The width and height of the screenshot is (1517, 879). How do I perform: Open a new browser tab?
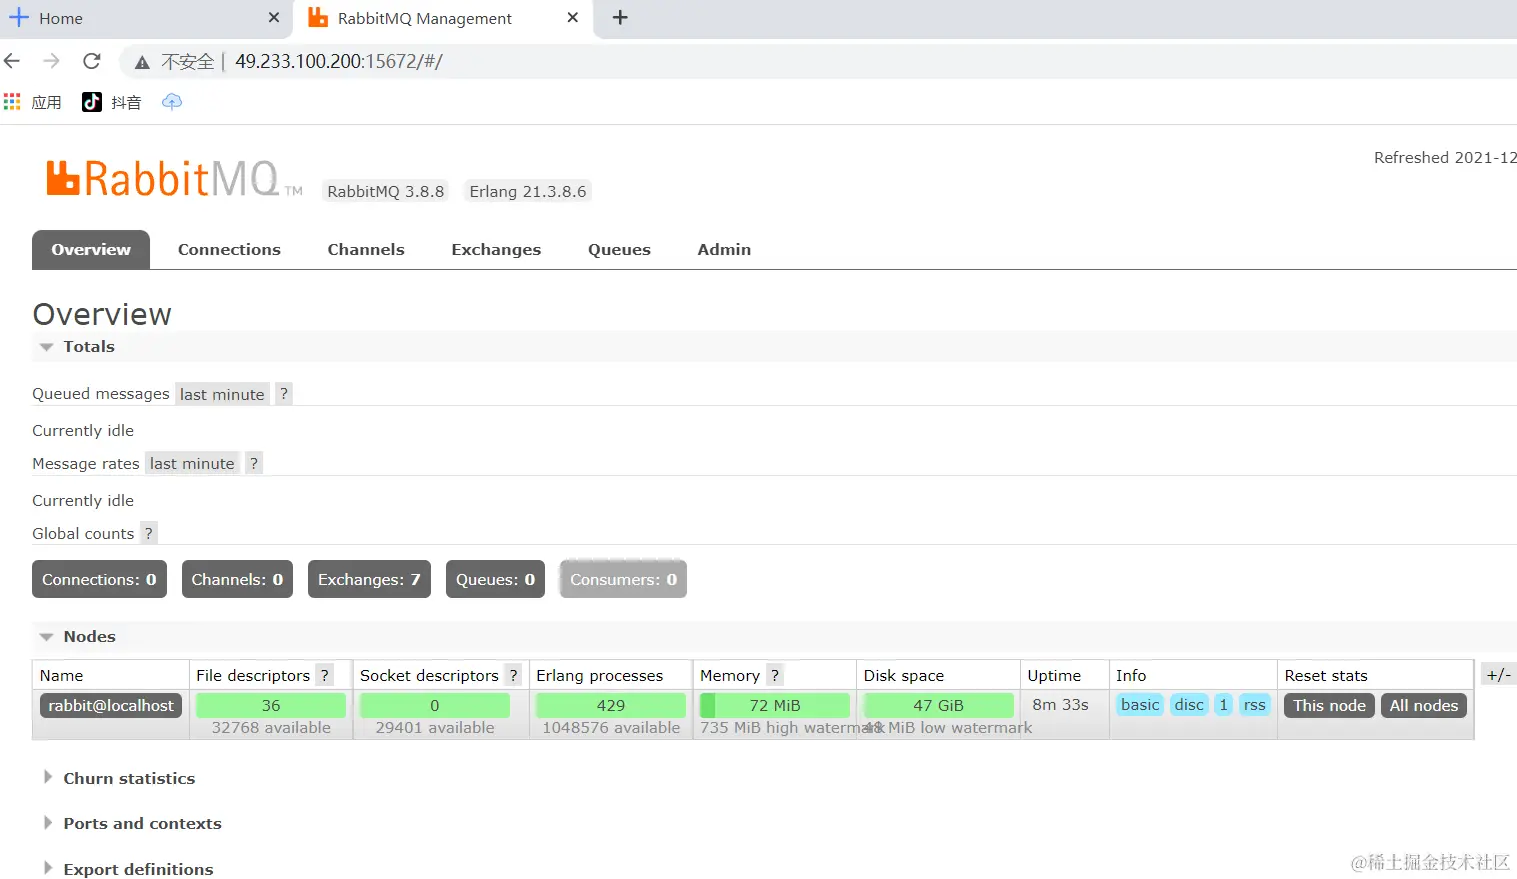coord(620,17)
